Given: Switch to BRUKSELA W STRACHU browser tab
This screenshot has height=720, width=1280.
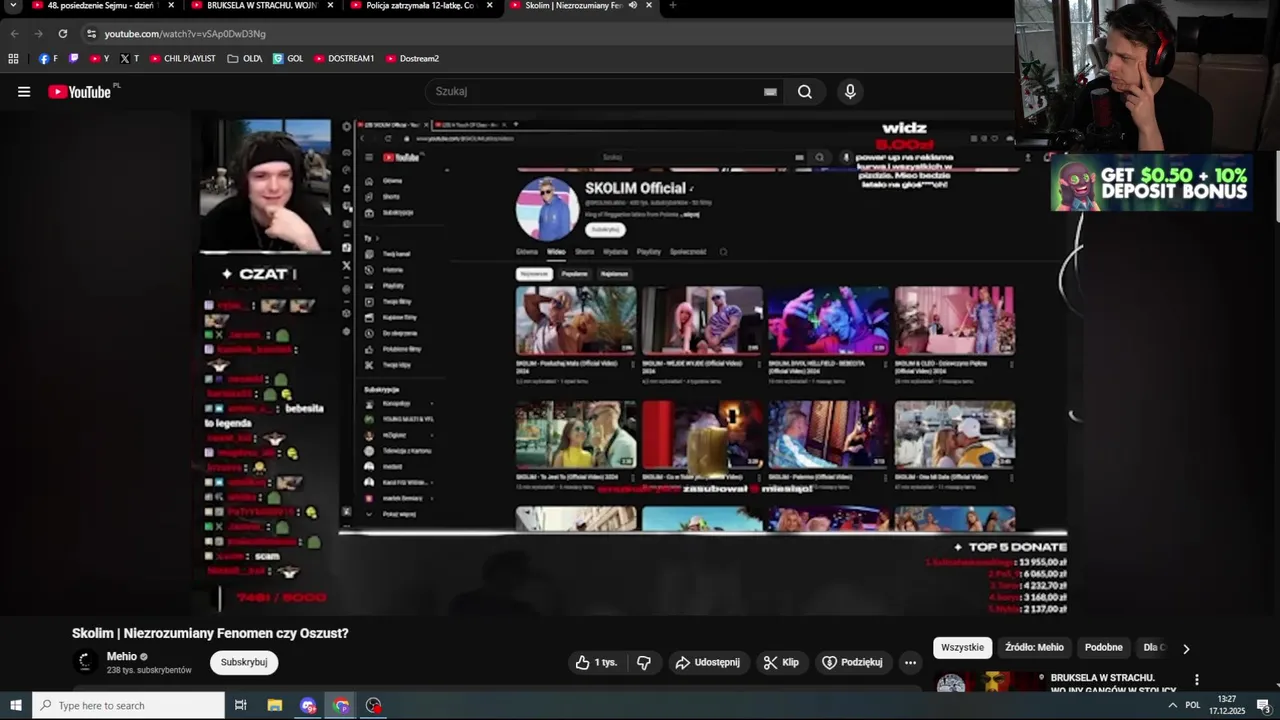Looking at the screenshot, I should tap(260, 6).
